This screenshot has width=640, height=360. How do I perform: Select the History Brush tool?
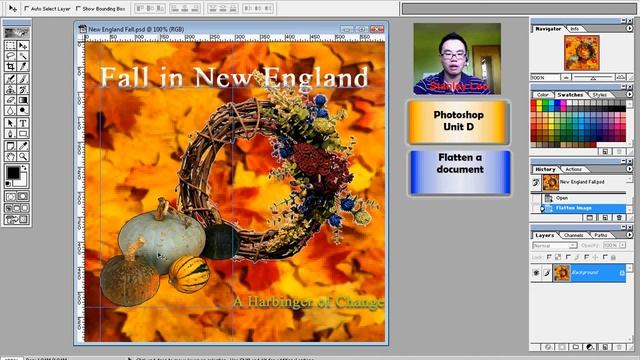(23, 89)
